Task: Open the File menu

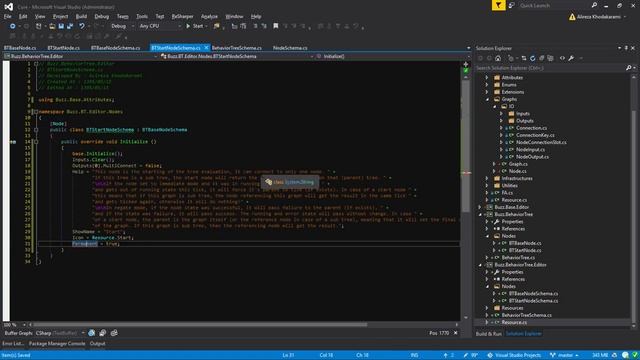Action: [8, 17]
